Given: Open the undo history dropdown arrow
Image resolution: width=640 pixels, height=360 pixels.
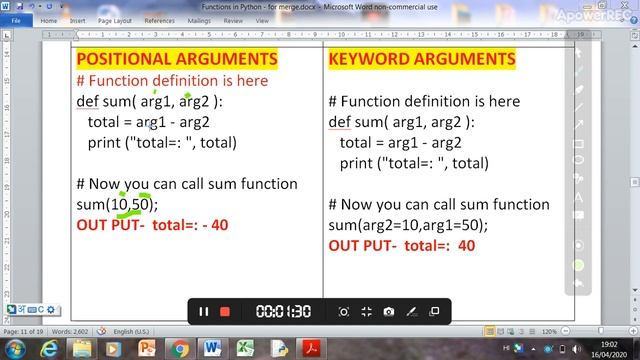Looking at the screenshot, I should pos(40,6).
